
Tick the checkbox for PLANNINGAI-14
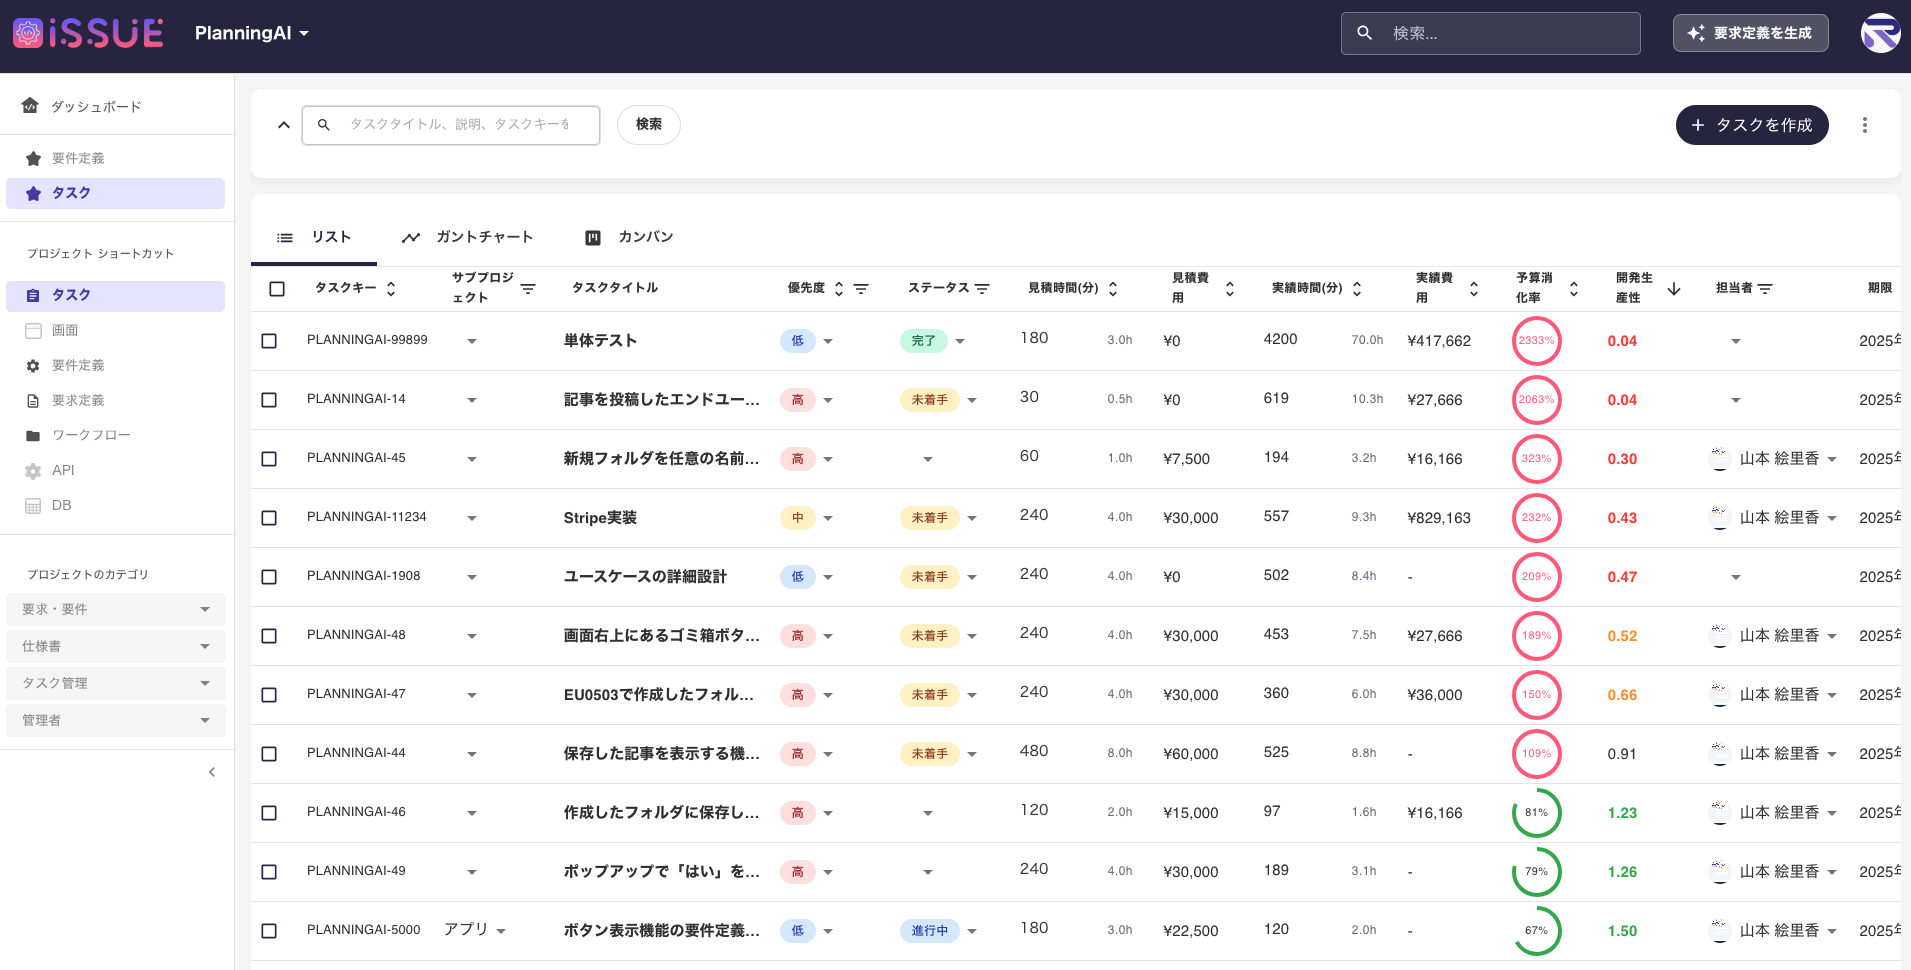[269, 399]
